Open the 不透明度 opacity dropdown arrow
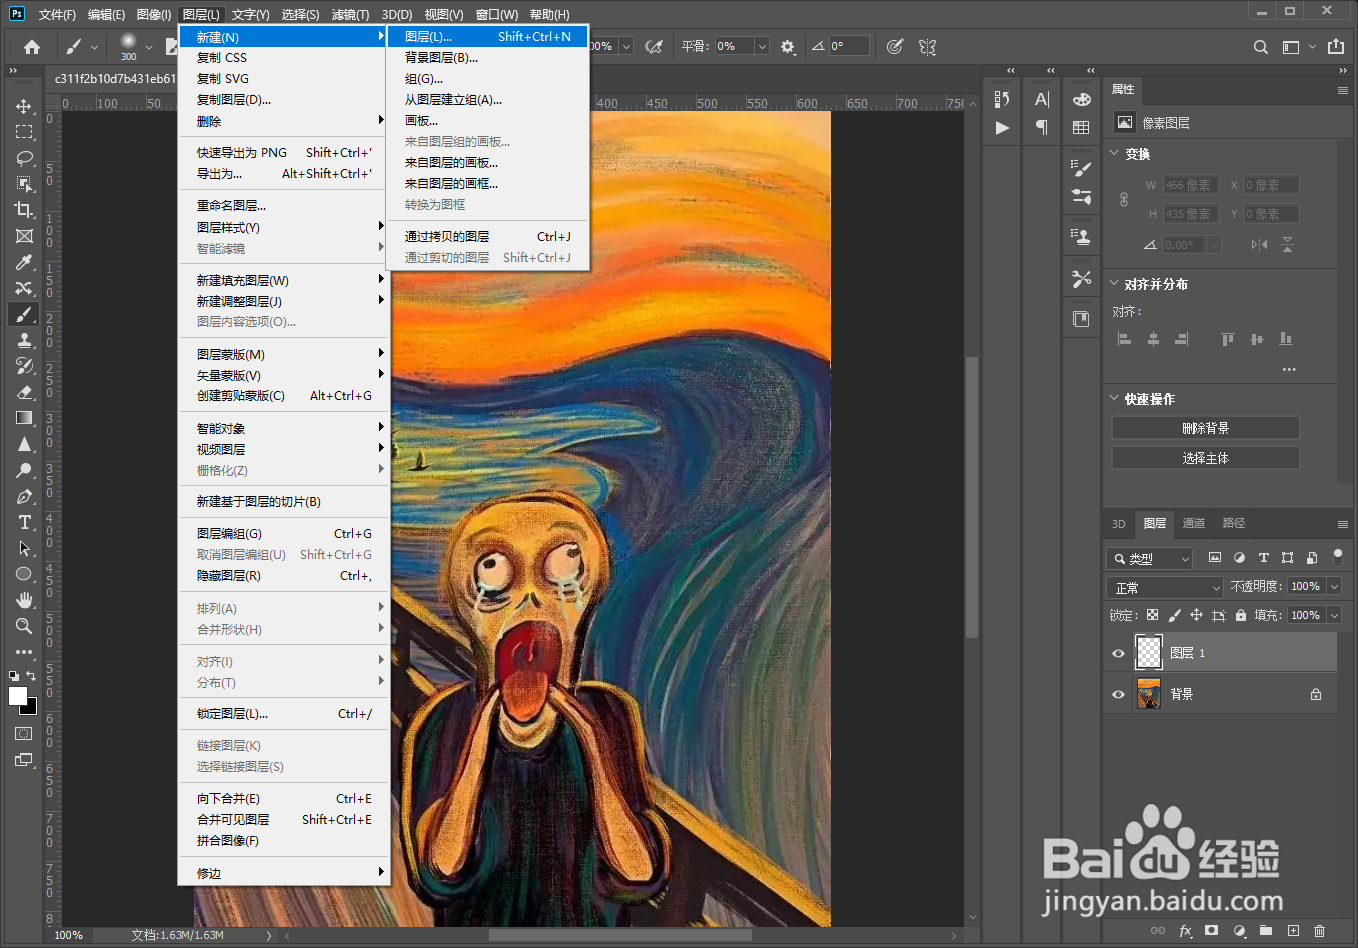The width and height of the screenshot is (1358, 948). coord(1334,587)
